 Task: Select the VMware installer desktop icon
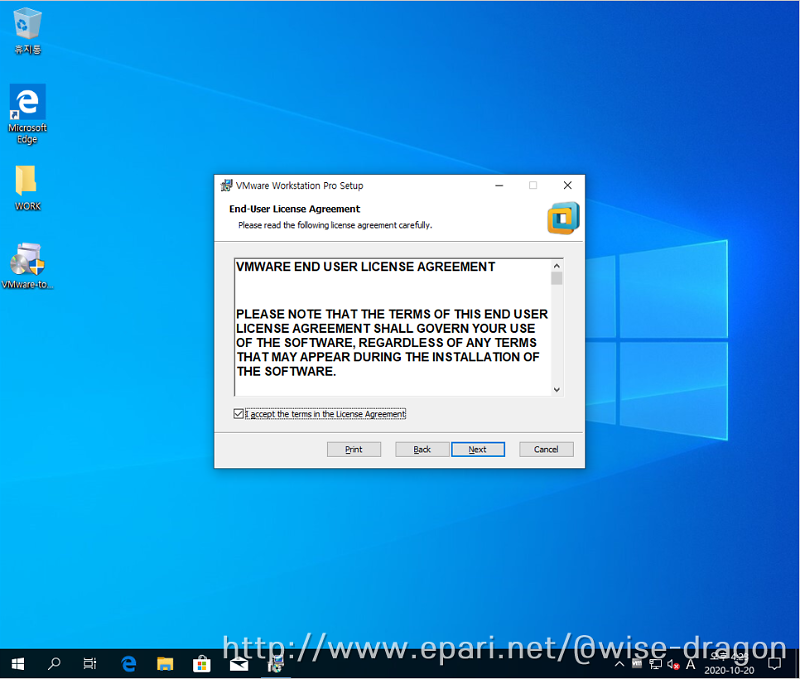[x=28, y=266]
